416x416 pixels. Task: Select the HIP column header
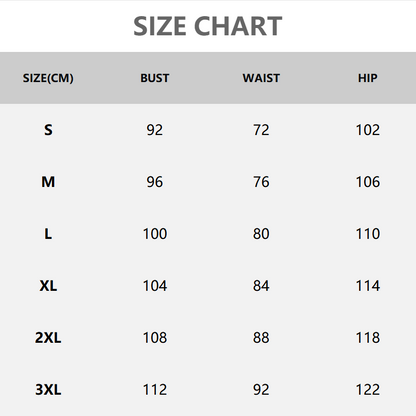pos(368,78)
